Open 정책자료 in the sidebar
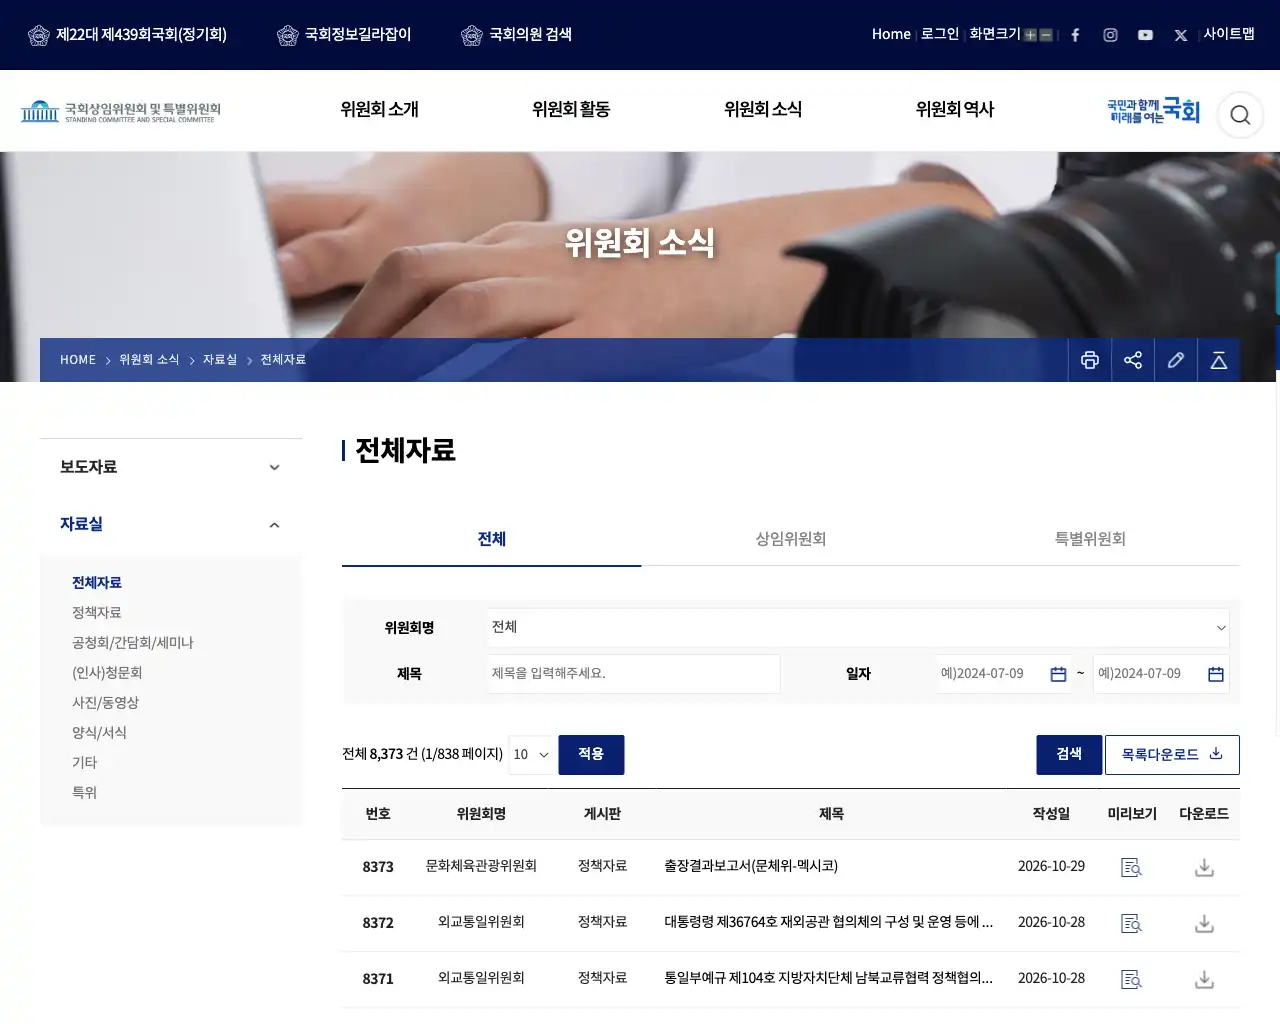Screen dimensions: 1280x1024 point(97,613)
